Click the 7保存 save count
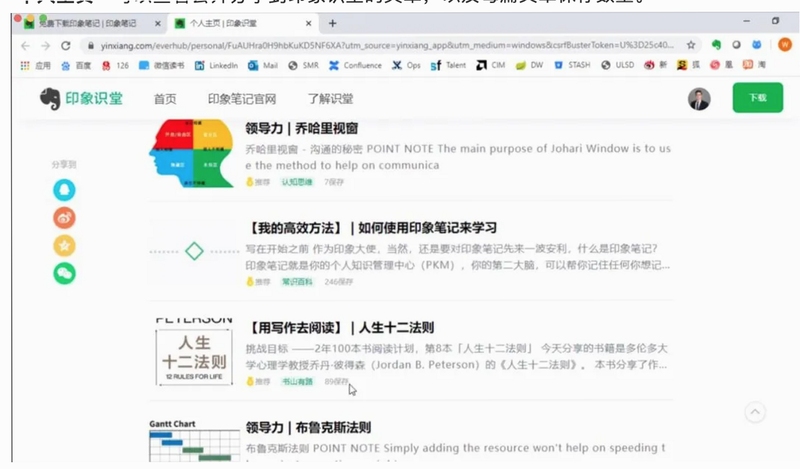This screenshot has width=800, height=469. pos(334,182)
